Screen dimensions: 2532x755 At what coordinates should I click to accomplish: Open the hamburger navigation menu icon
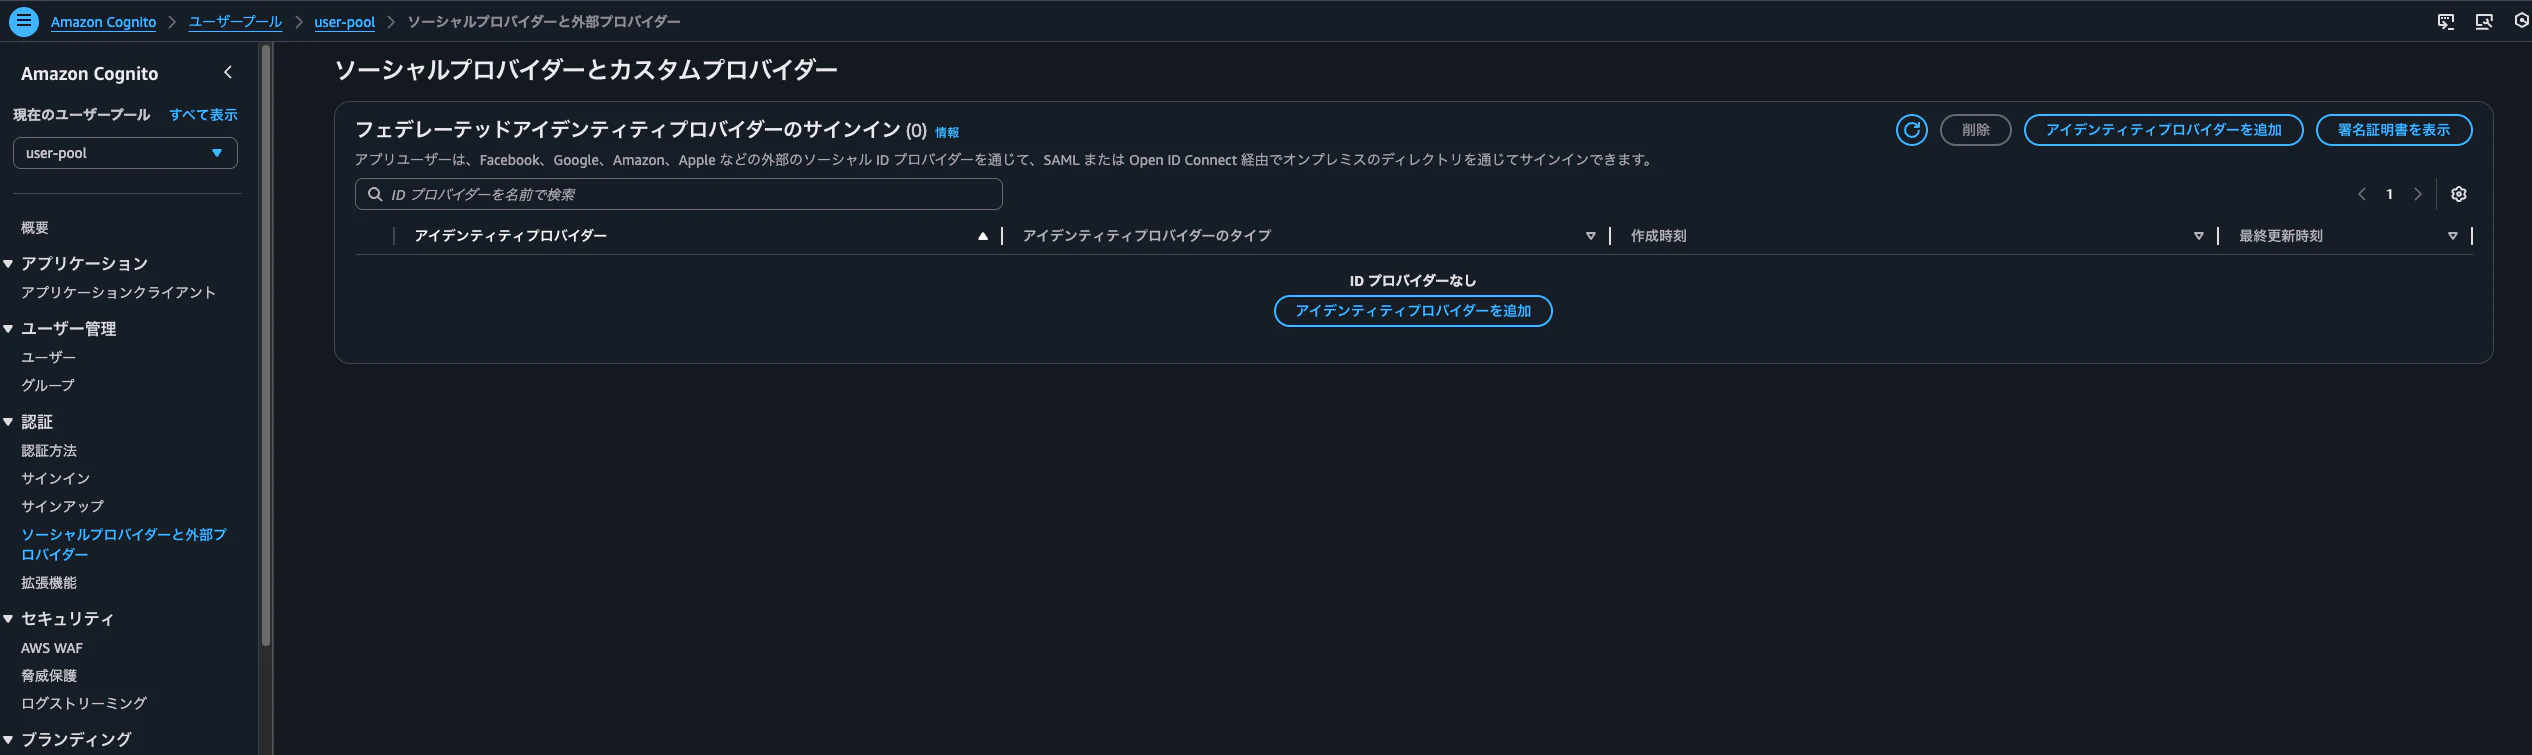click(24, 21)
